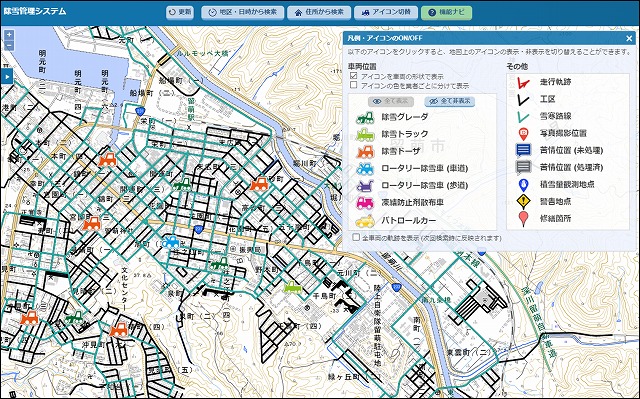Select the blue rotary snowplow on map
The height and width of the screenshot is (399, 640).
pos(171,242)
